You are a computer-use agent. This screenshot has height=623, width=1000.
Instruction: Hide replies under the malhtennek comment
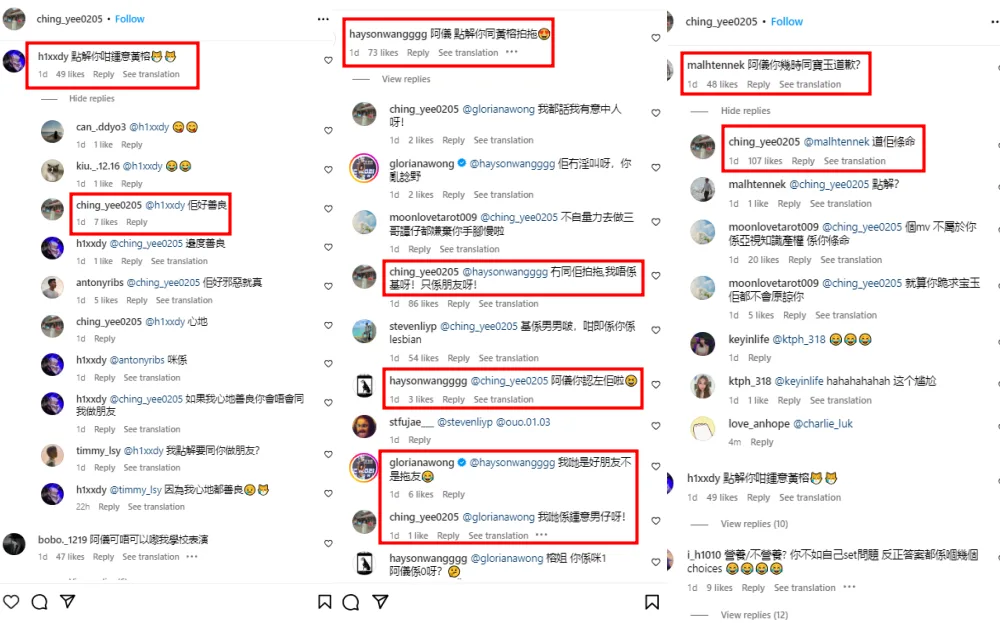click(x=746, y=110)
